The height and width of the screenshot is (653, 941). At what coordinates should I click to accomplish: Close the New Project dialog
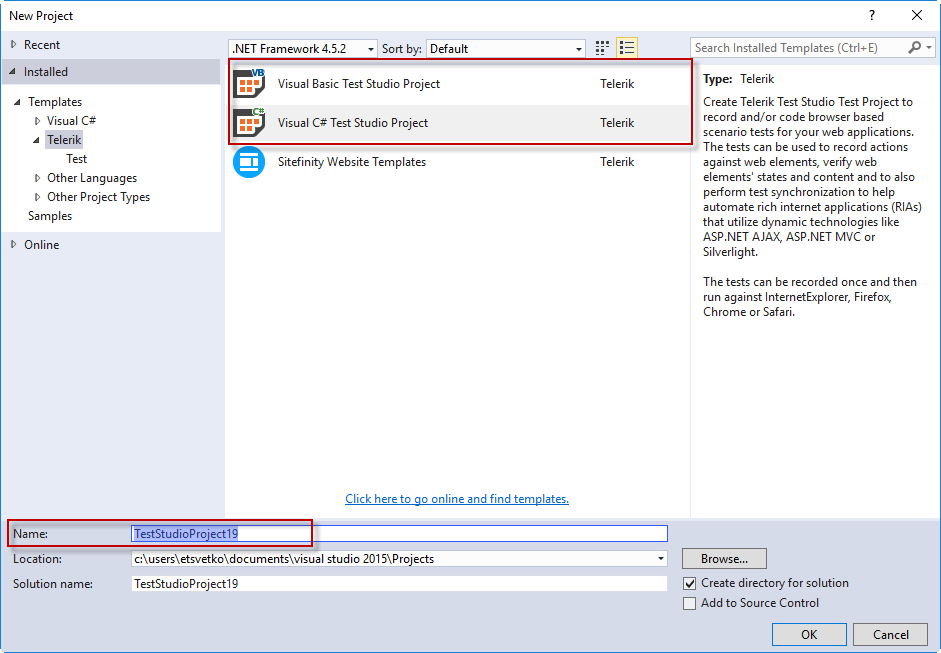[x=917, y=16]
